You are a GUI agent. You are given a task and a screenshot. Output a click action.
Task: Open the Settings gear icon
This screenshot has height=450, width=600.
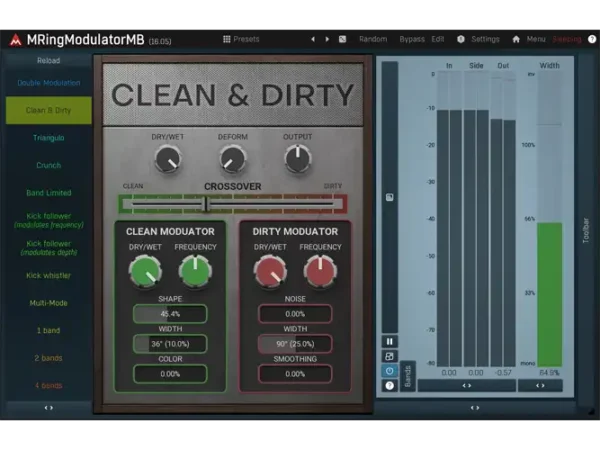pos(461,39)
